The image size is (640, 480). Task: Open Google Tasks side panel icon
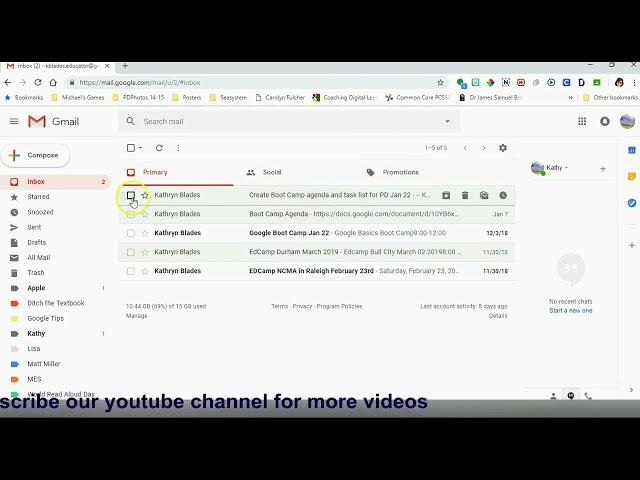click(x=631, y=203)
